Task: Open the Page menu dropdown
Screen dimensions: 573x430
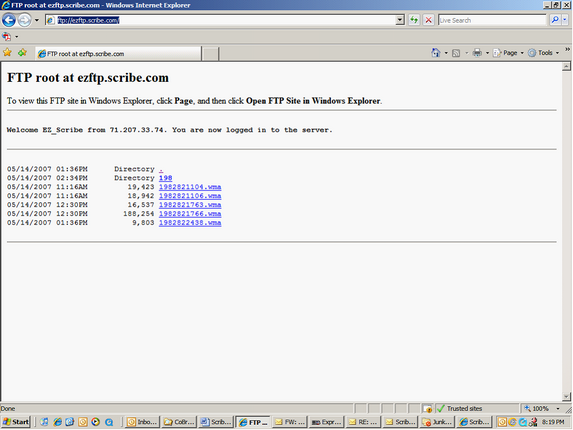Action: (508, 53)
